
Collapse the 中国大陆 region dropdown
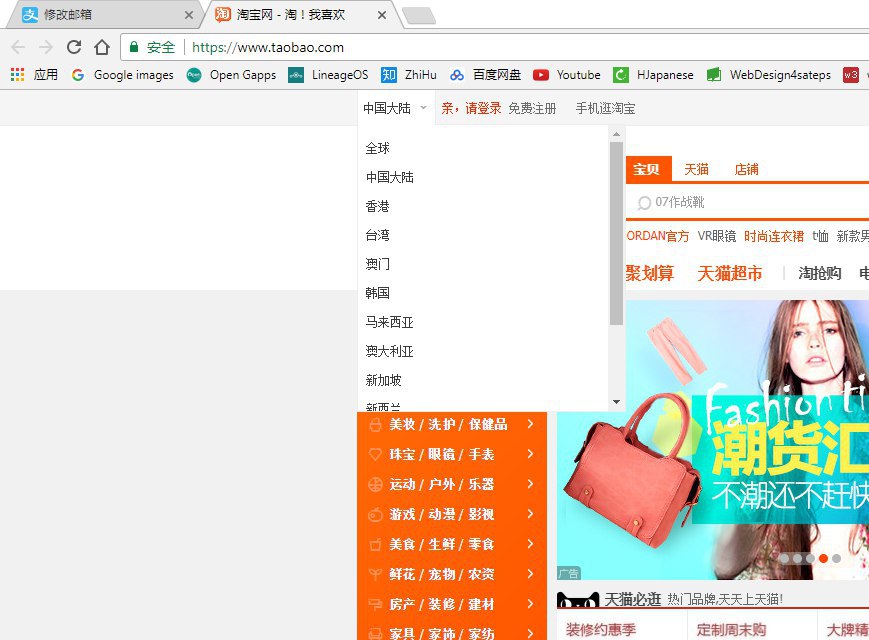pyautogui.click(x=395, y=108)
